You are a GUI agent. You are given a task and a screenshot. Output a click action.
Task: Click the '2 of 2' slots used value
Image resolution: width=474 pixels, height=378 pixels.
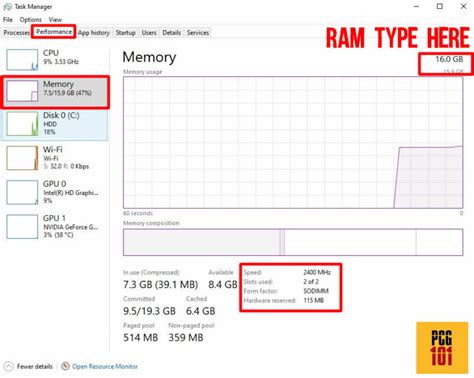coord(311,282)
